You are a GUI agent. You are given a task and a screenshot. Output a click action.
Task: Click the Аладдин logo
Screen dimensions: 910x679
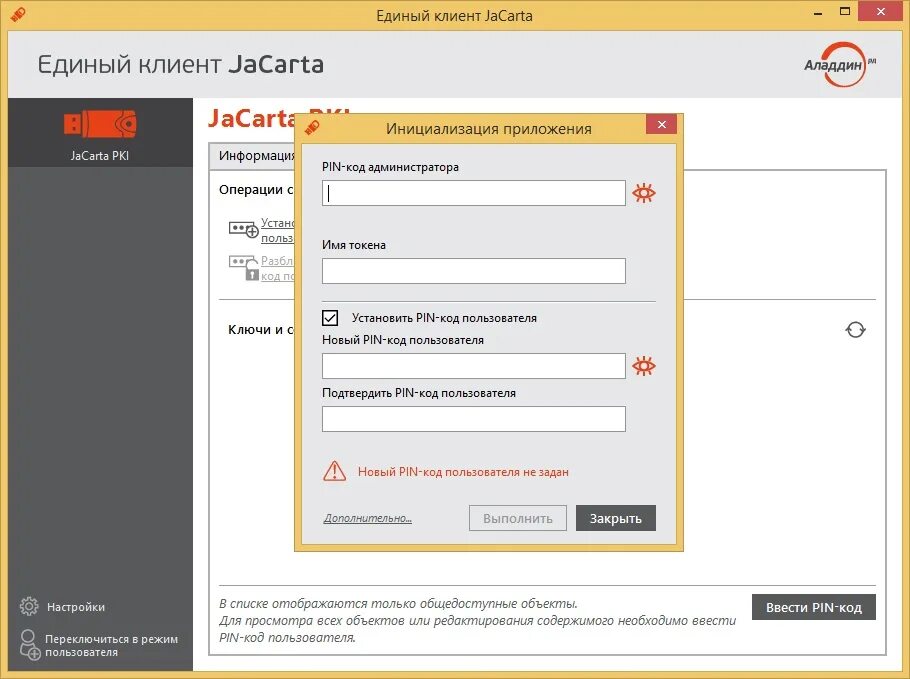[x=839, y=64]
